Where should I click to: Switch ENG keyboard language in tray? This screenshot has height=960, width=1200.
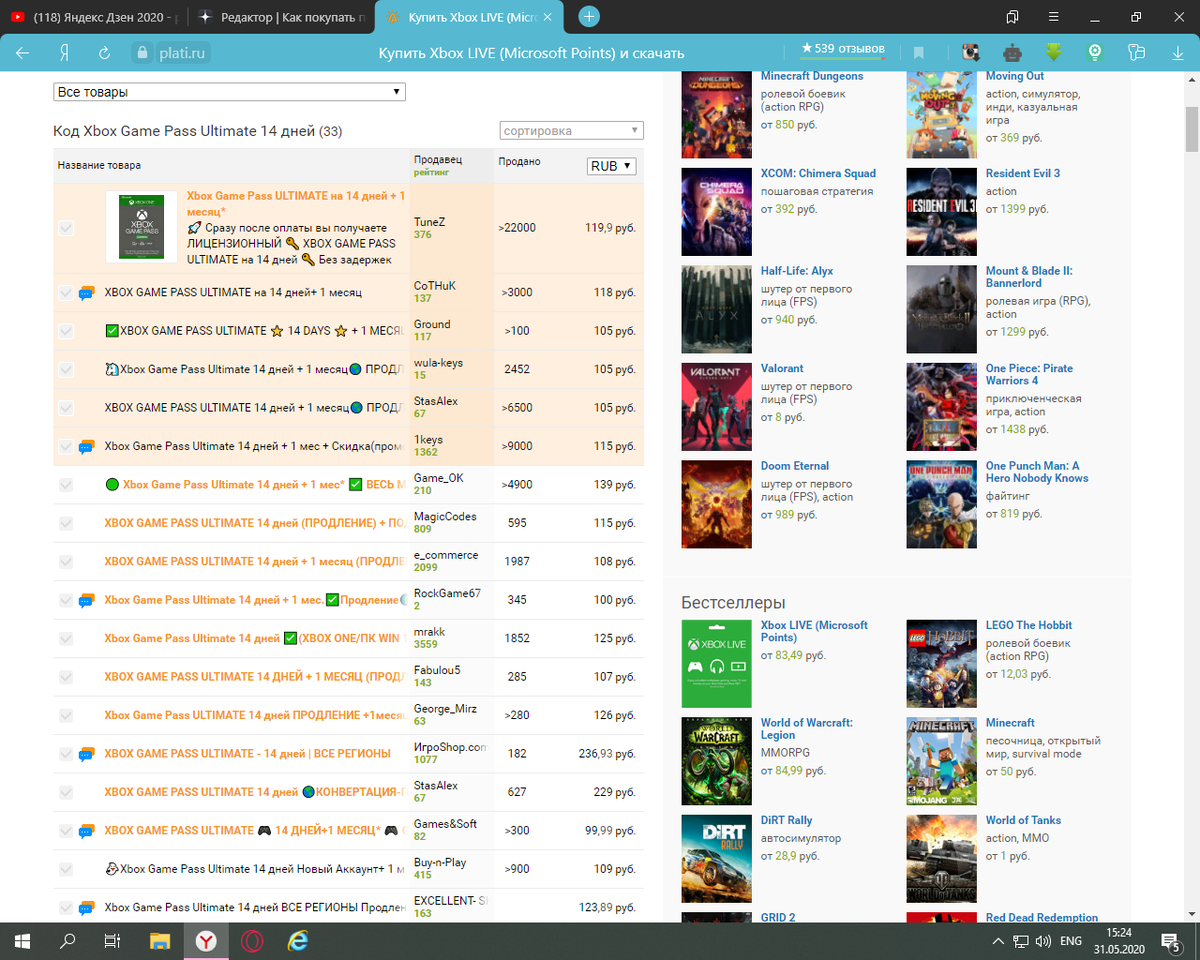(x=1071, y=941)
